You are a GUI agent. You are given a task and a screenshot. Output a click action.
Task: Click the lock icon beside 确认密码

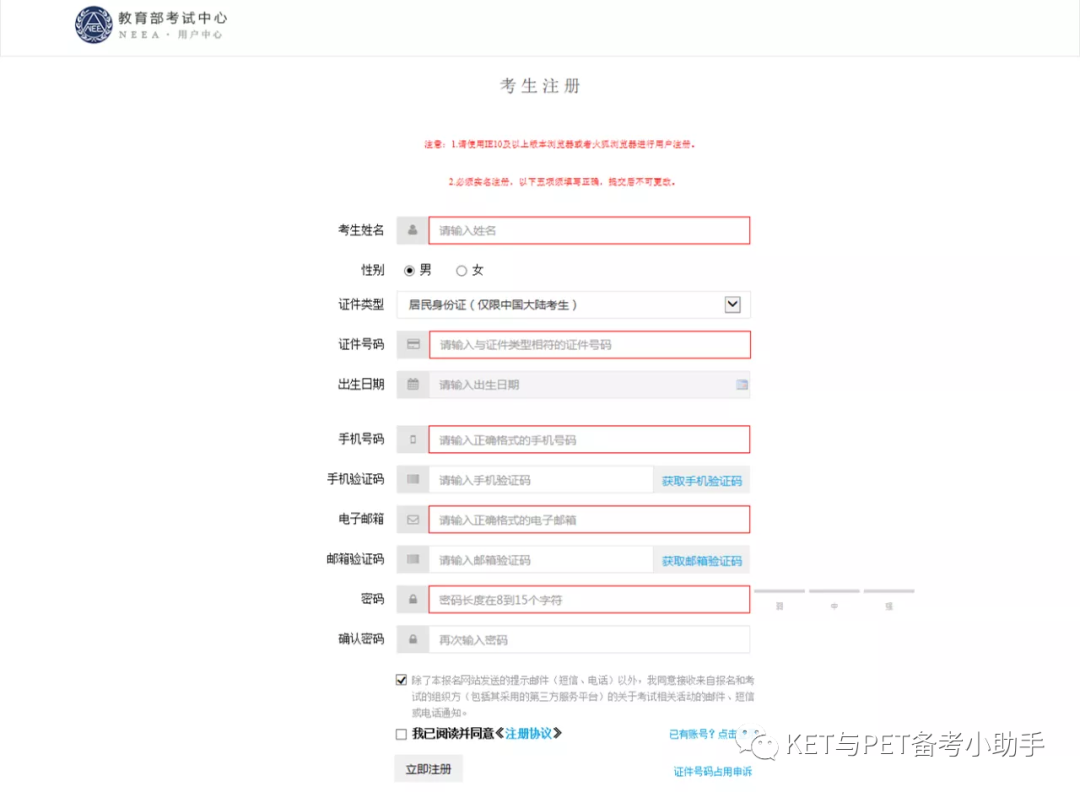pyautogui.click(x=413, y=639)
